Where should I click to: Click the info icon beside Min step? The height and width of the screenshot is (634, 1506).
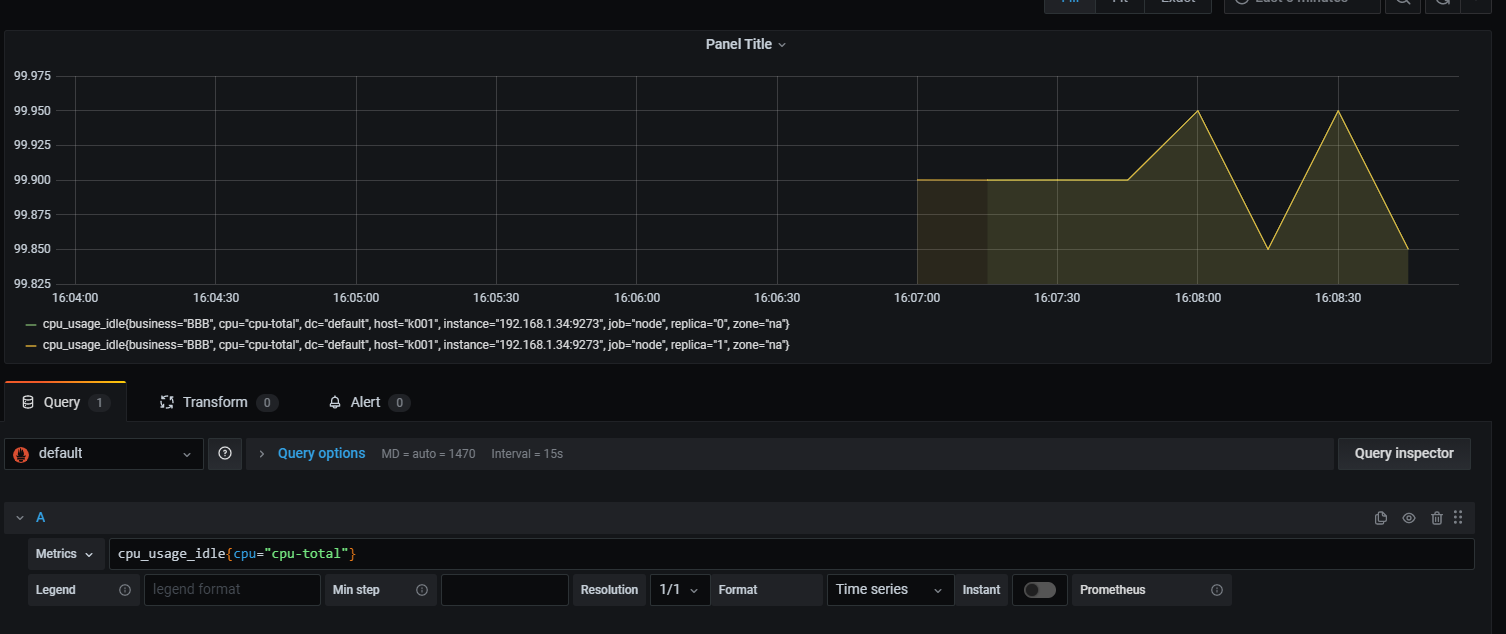[422, 590]
